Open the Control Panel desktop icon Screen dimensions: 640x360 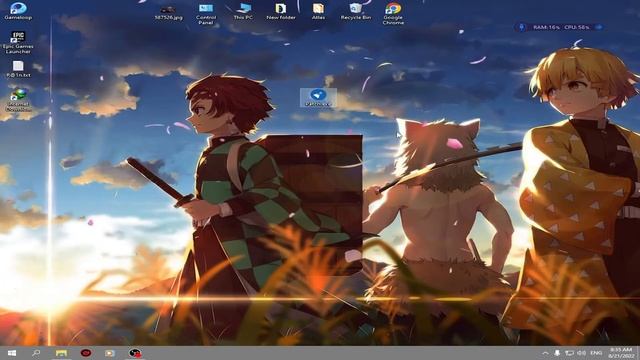(x=206, y=14)
